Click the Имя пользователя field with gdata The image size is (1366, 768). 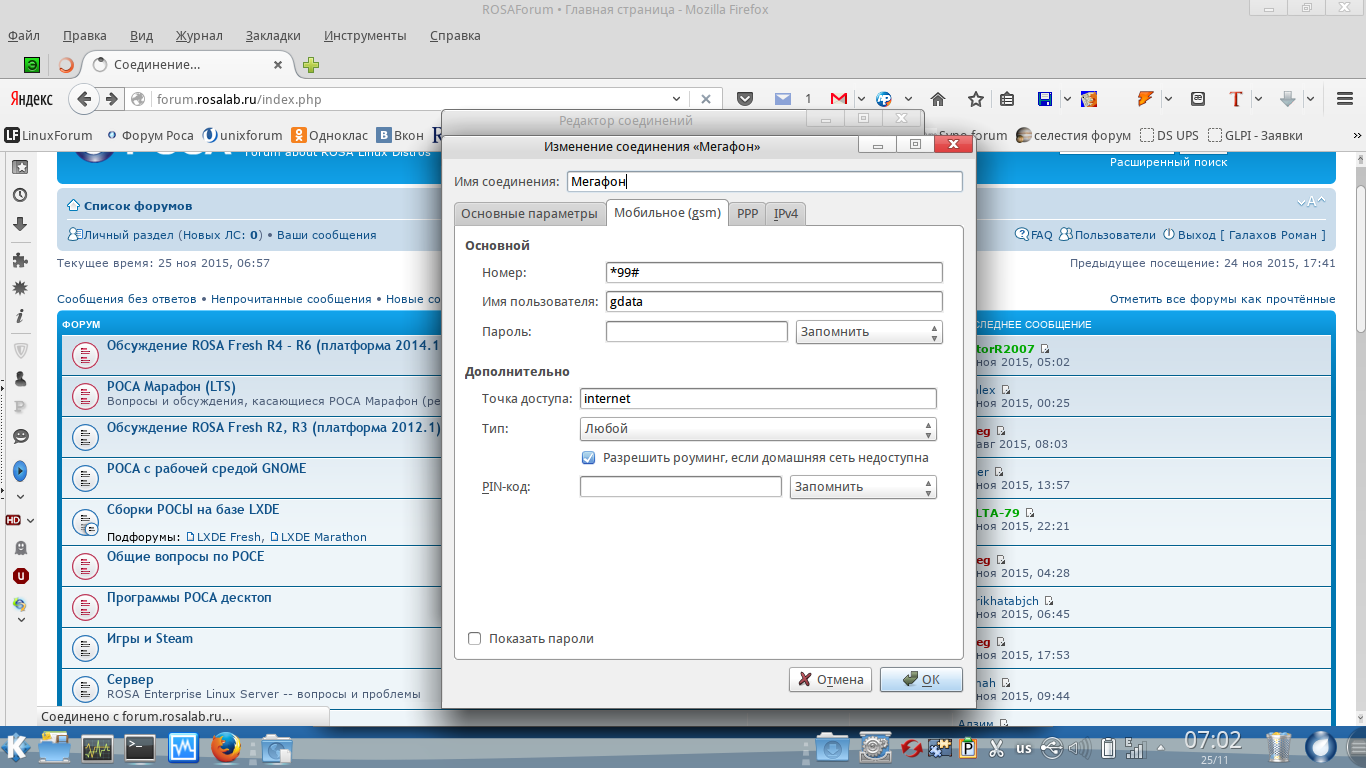click(774, 301)
